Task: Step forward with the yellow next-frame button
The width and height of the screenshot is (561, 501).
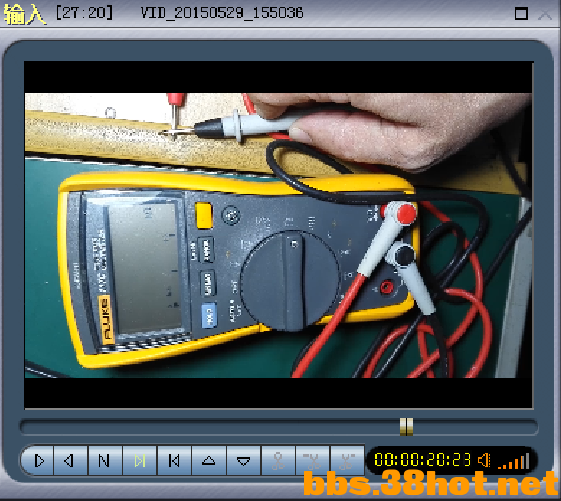Action: tap(140, 461)
